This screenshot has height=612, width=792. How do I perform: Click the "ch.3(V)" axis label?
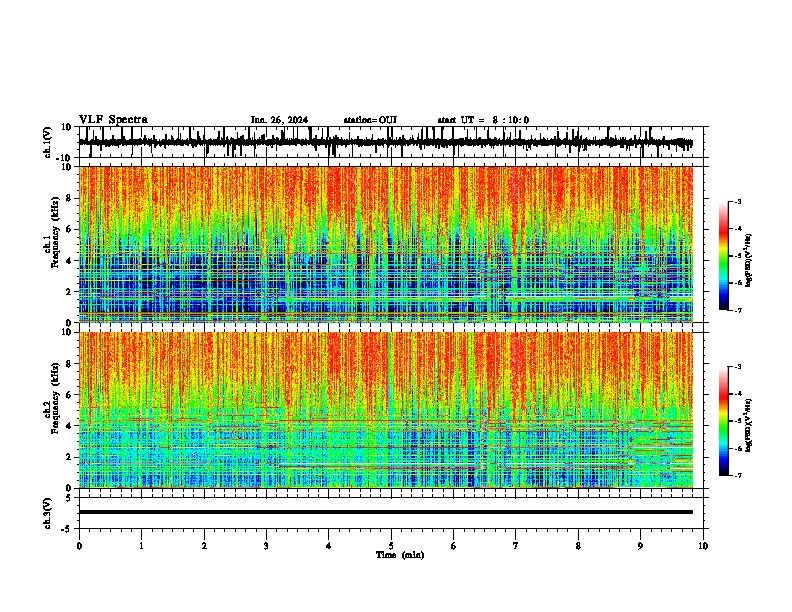click(48, 513)
